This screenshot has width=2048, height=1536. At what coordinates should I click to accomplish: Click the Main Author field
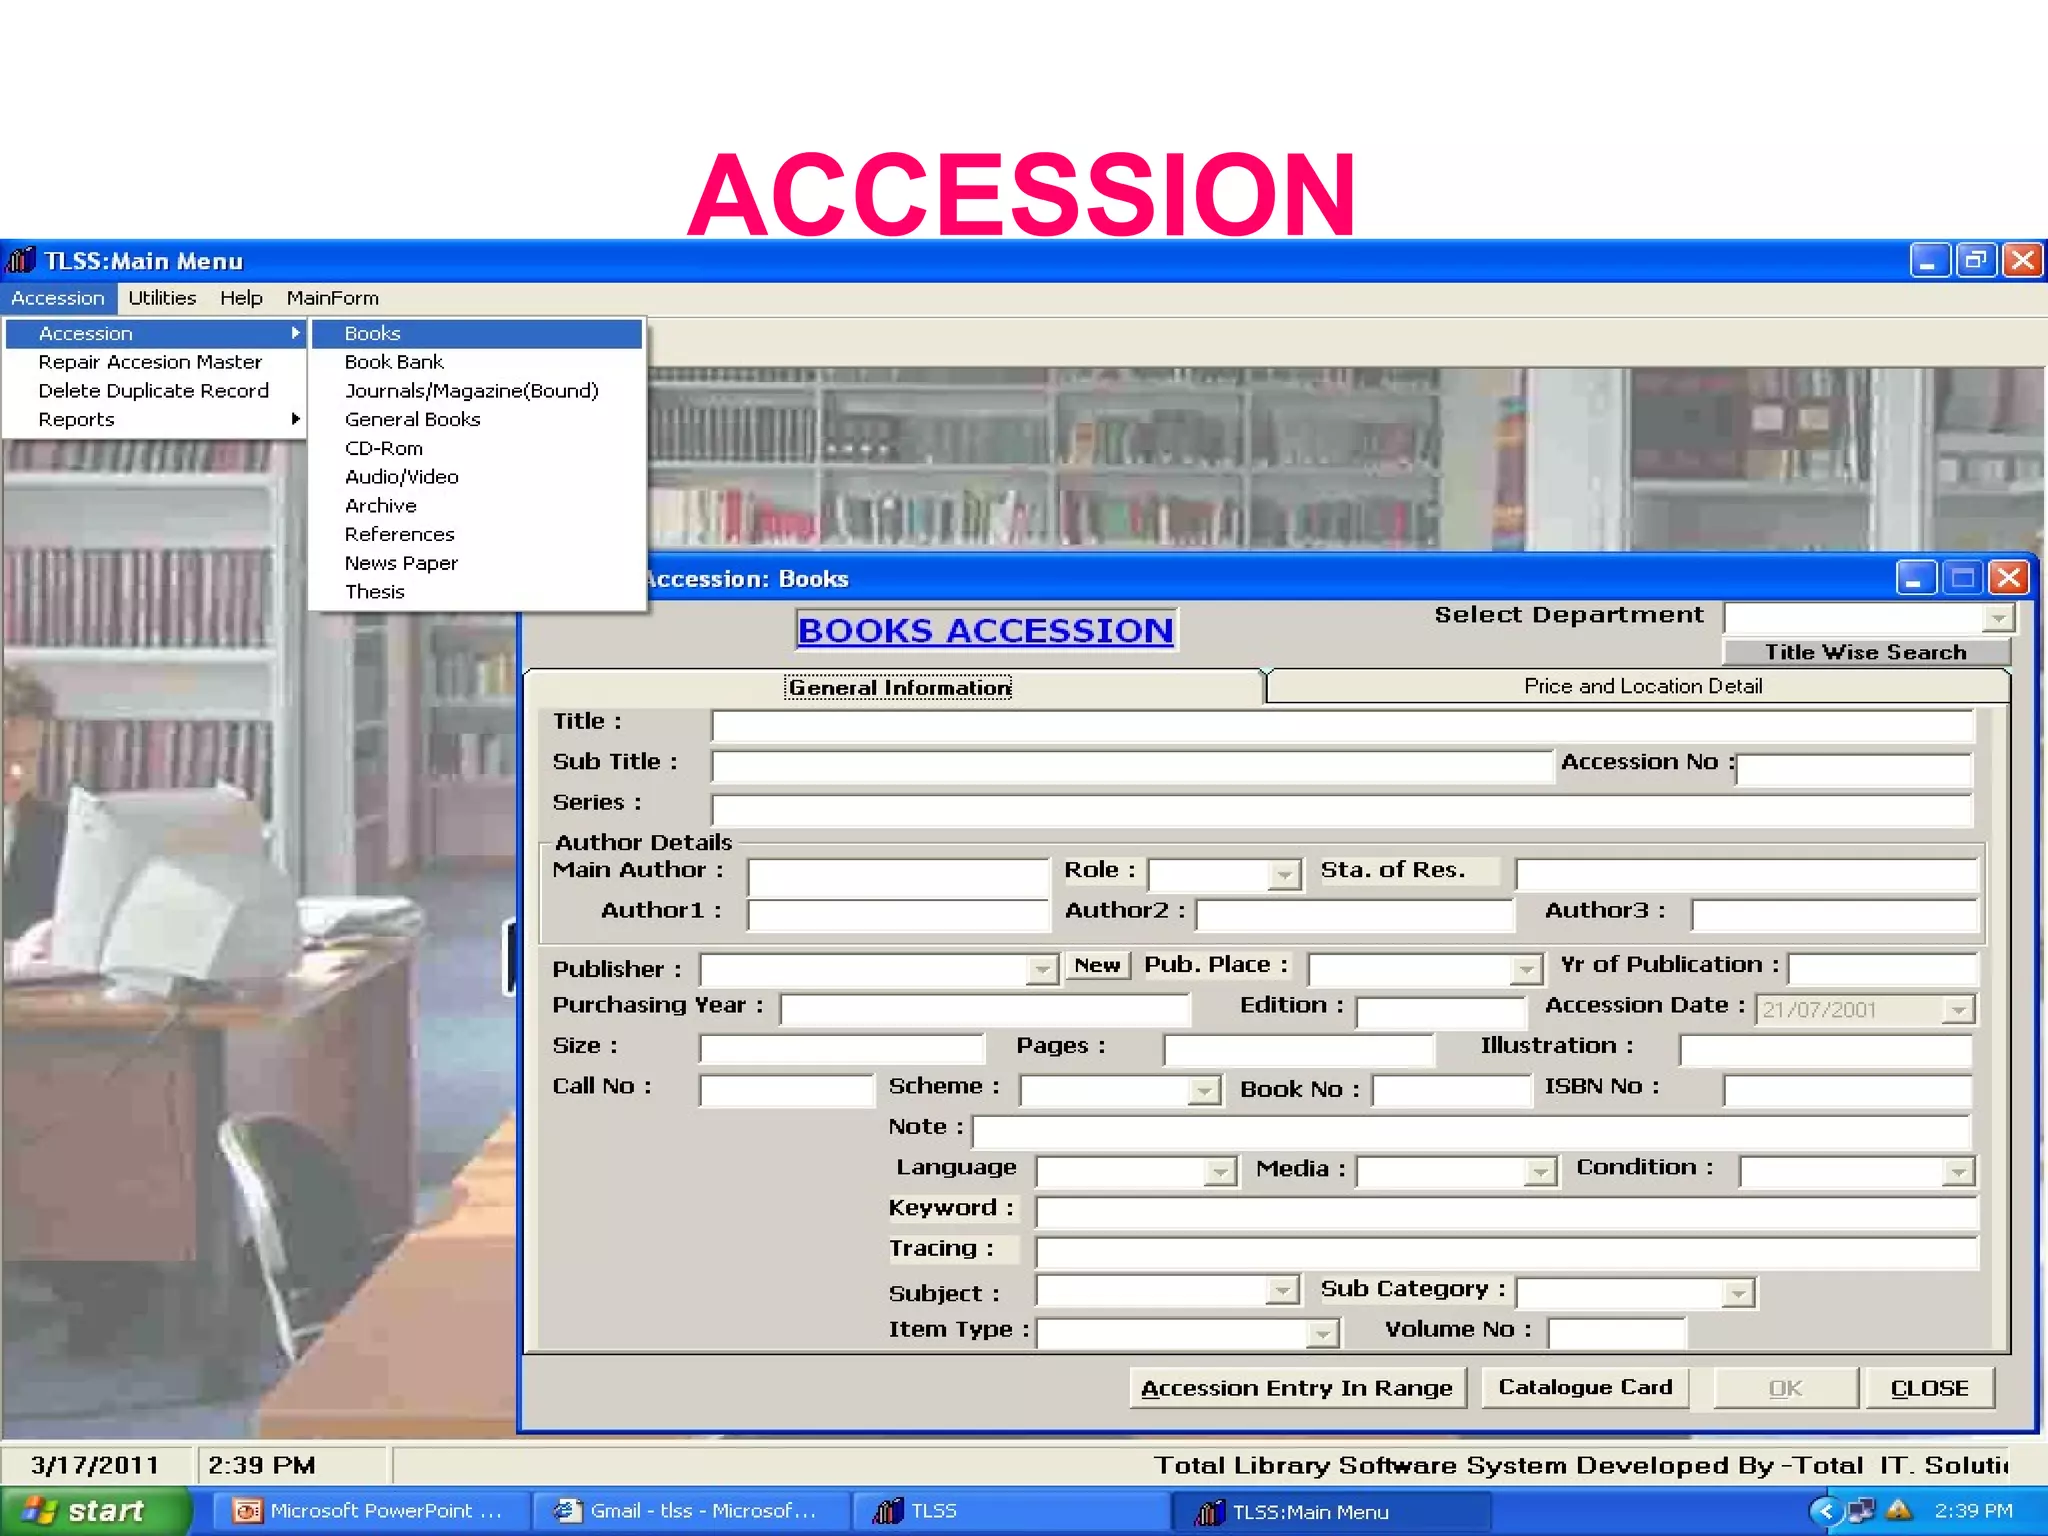[898, 876]
